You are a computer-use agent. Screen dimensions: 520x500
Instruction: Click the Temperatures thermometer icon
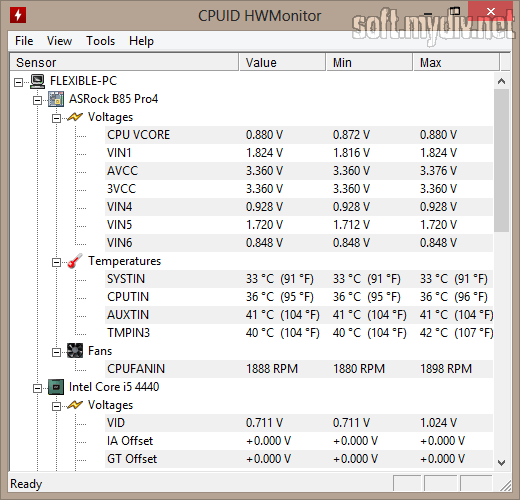75,261
